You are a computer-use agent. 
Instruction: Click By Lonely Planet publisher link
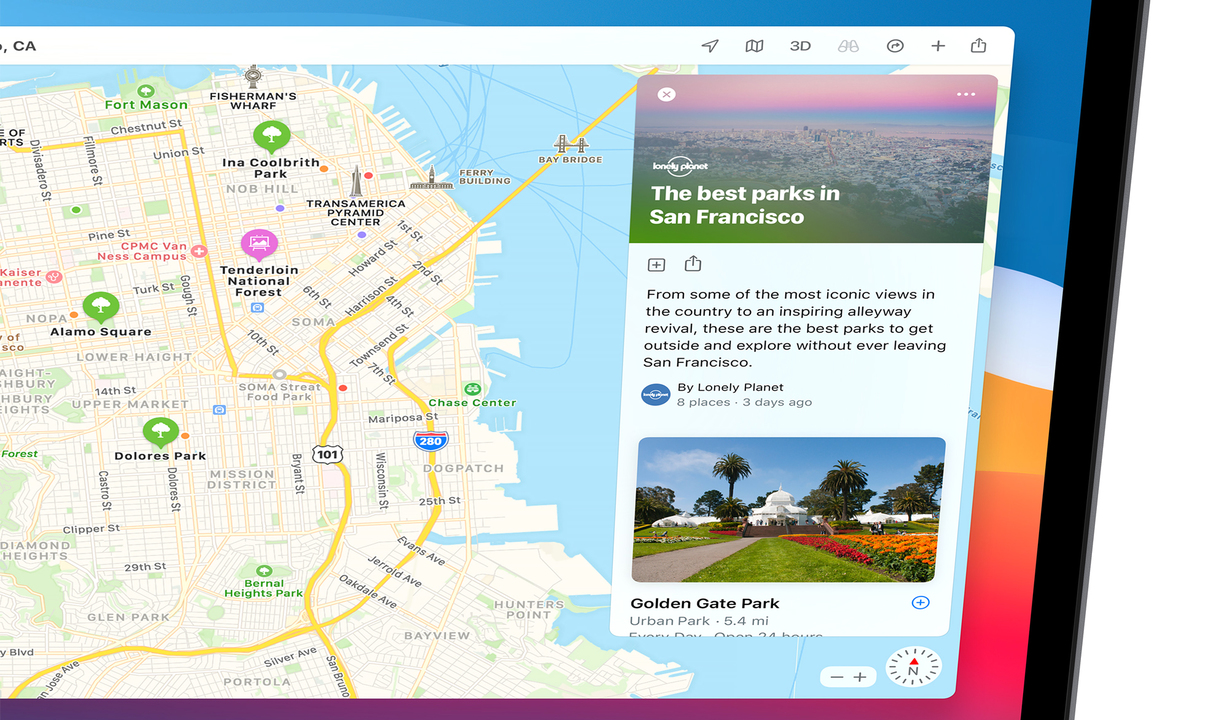point(730,387)
